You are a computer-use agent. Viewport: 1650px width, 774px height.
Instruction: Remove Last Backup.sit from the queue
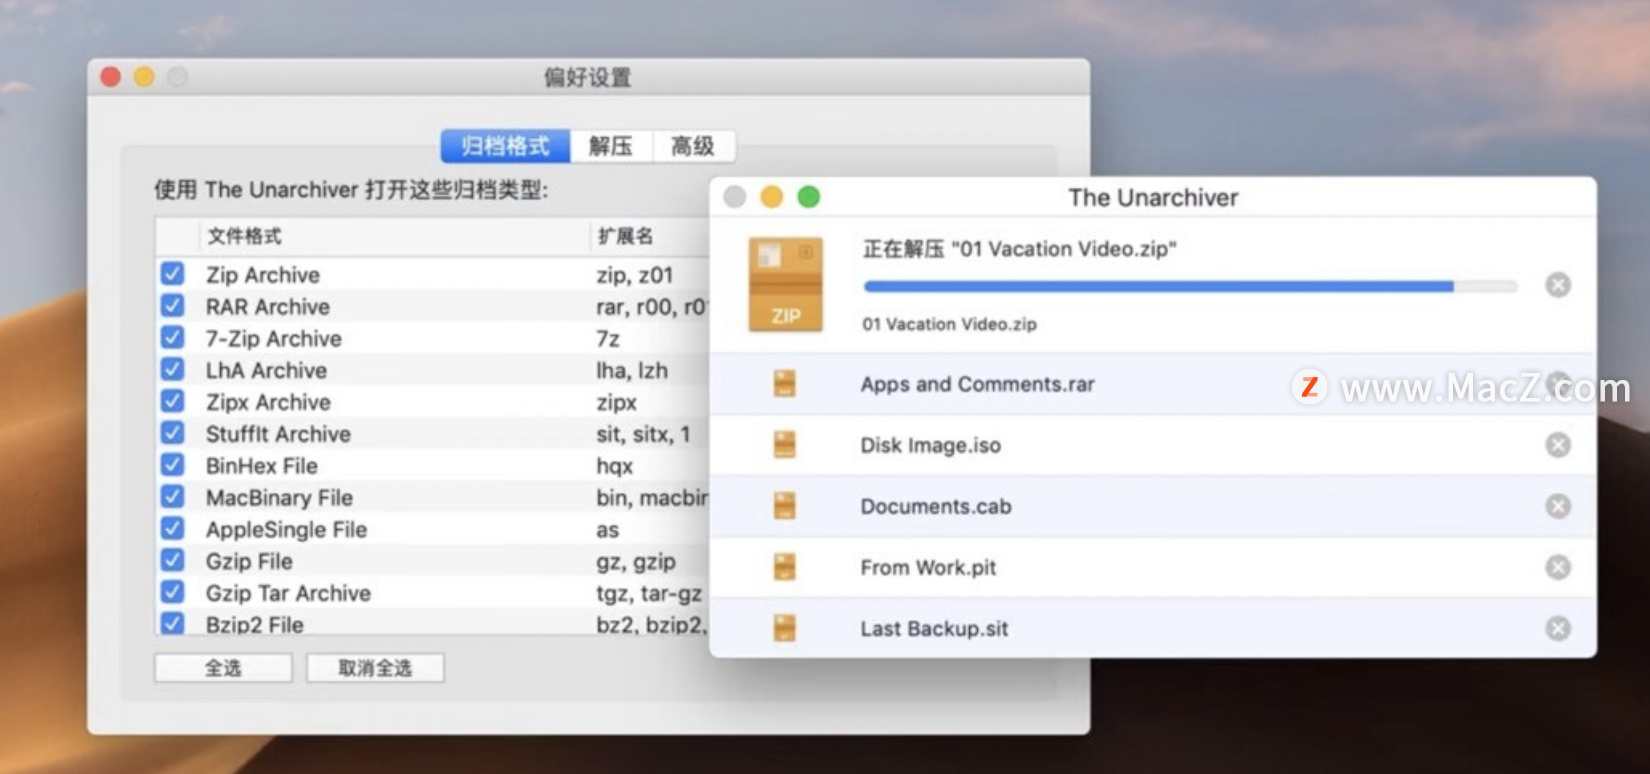click(x=1558, y=628)
